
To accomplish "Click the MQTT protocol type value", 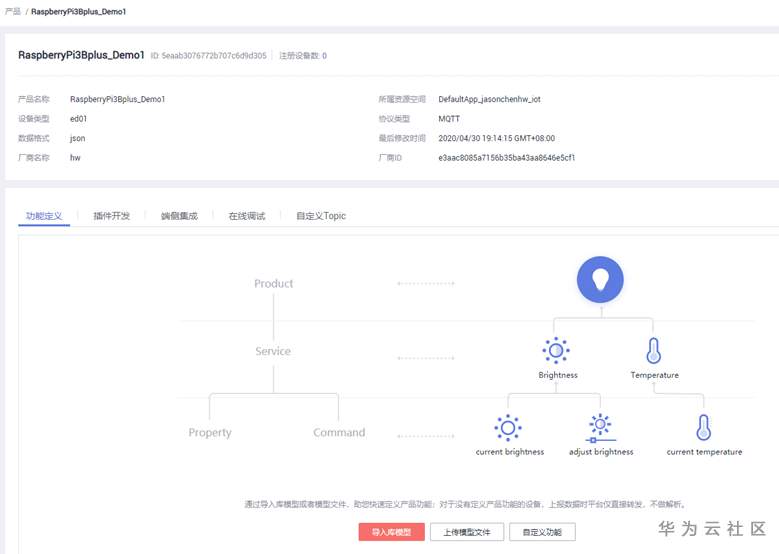I will click(449, 119).
